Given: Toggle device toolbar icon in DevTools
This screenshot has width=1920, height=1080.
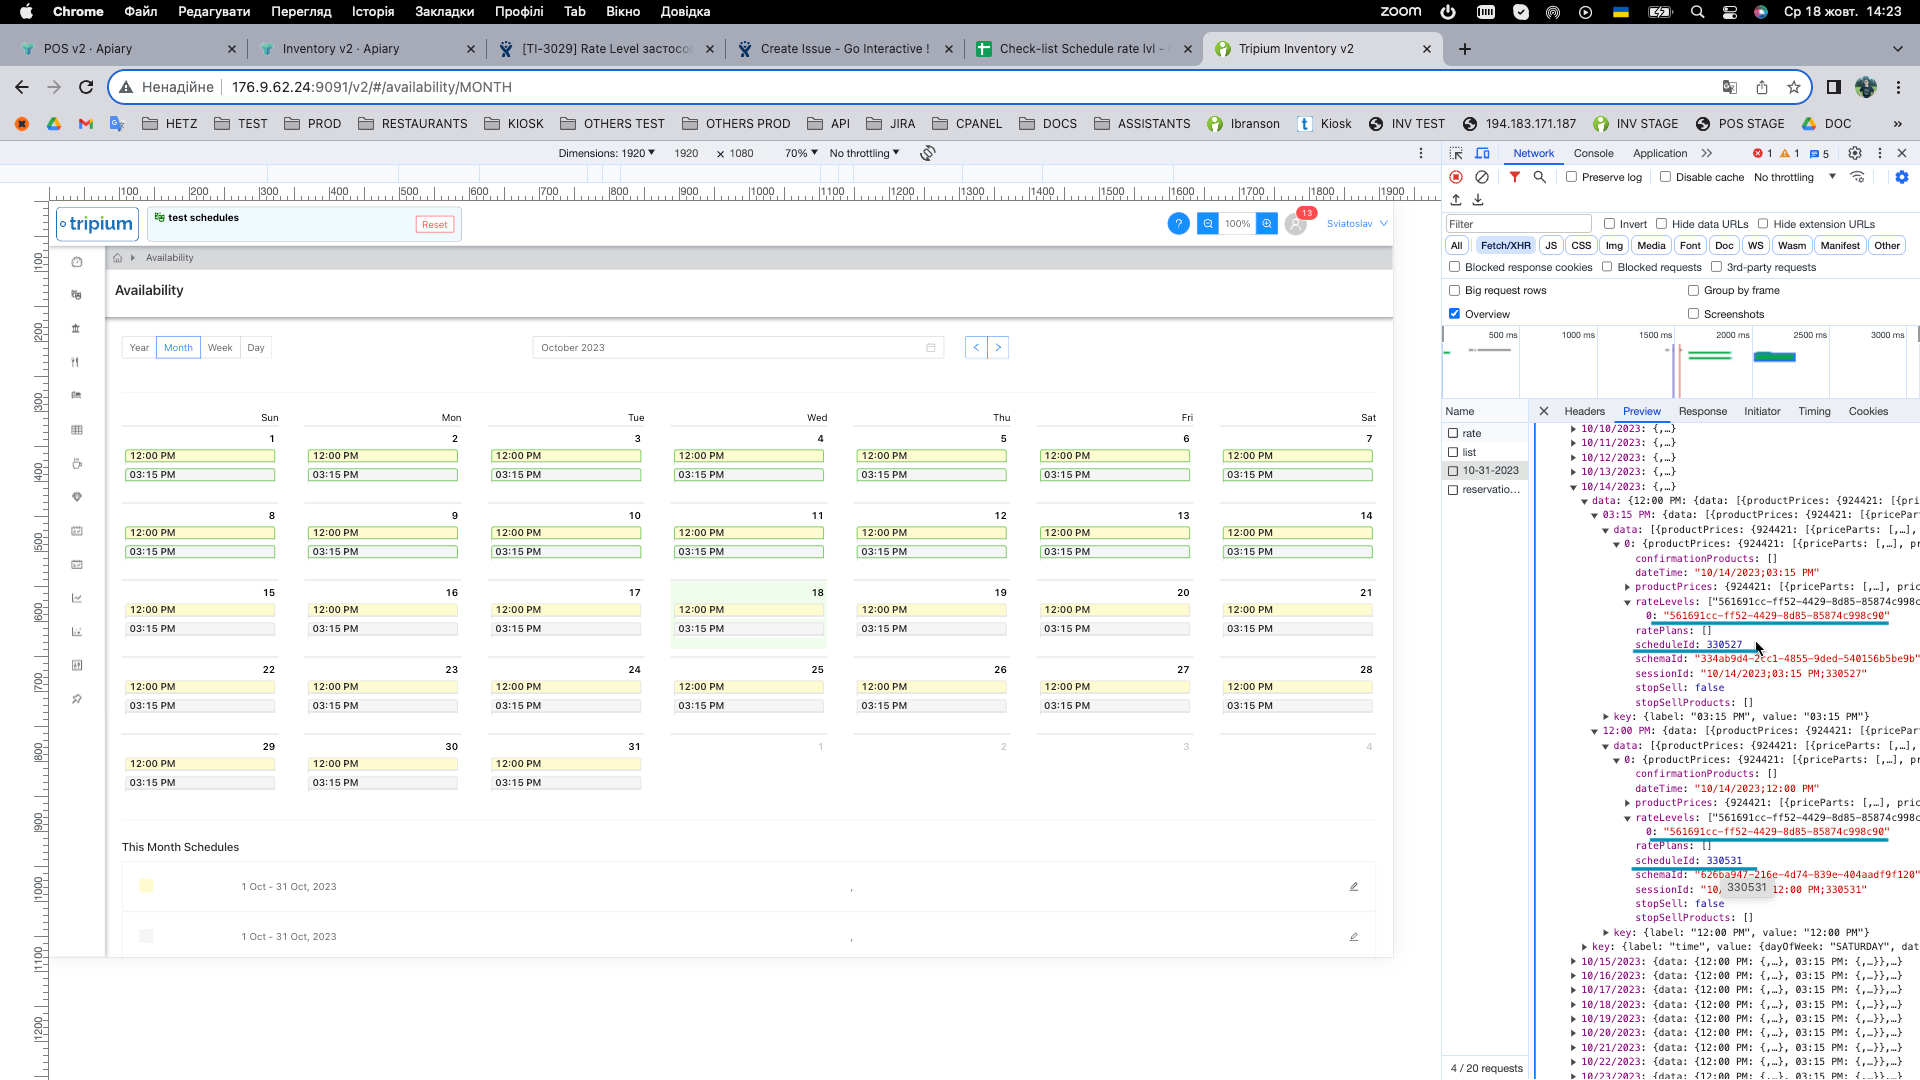Looking at the screenshot, I should click(x=1482, y=153).
